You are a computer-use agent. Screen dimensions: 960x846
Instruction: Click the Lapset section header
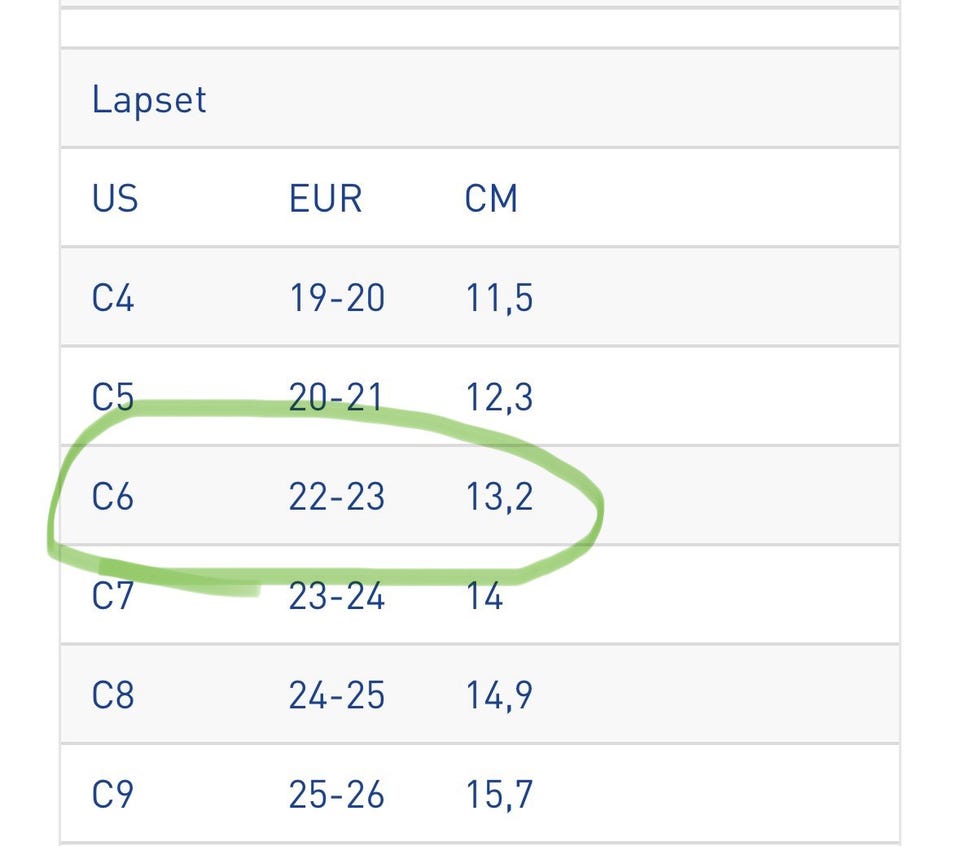[x=149, y=99]
